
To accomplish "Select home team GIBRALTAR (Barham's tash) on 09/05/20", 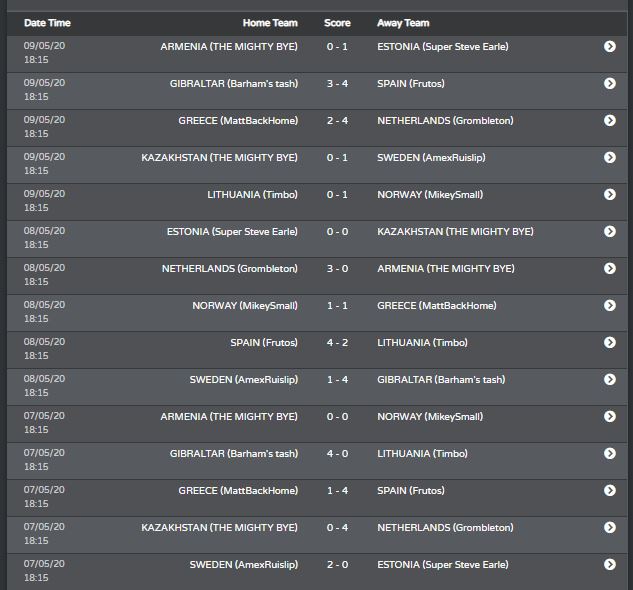I will point(234,84).
